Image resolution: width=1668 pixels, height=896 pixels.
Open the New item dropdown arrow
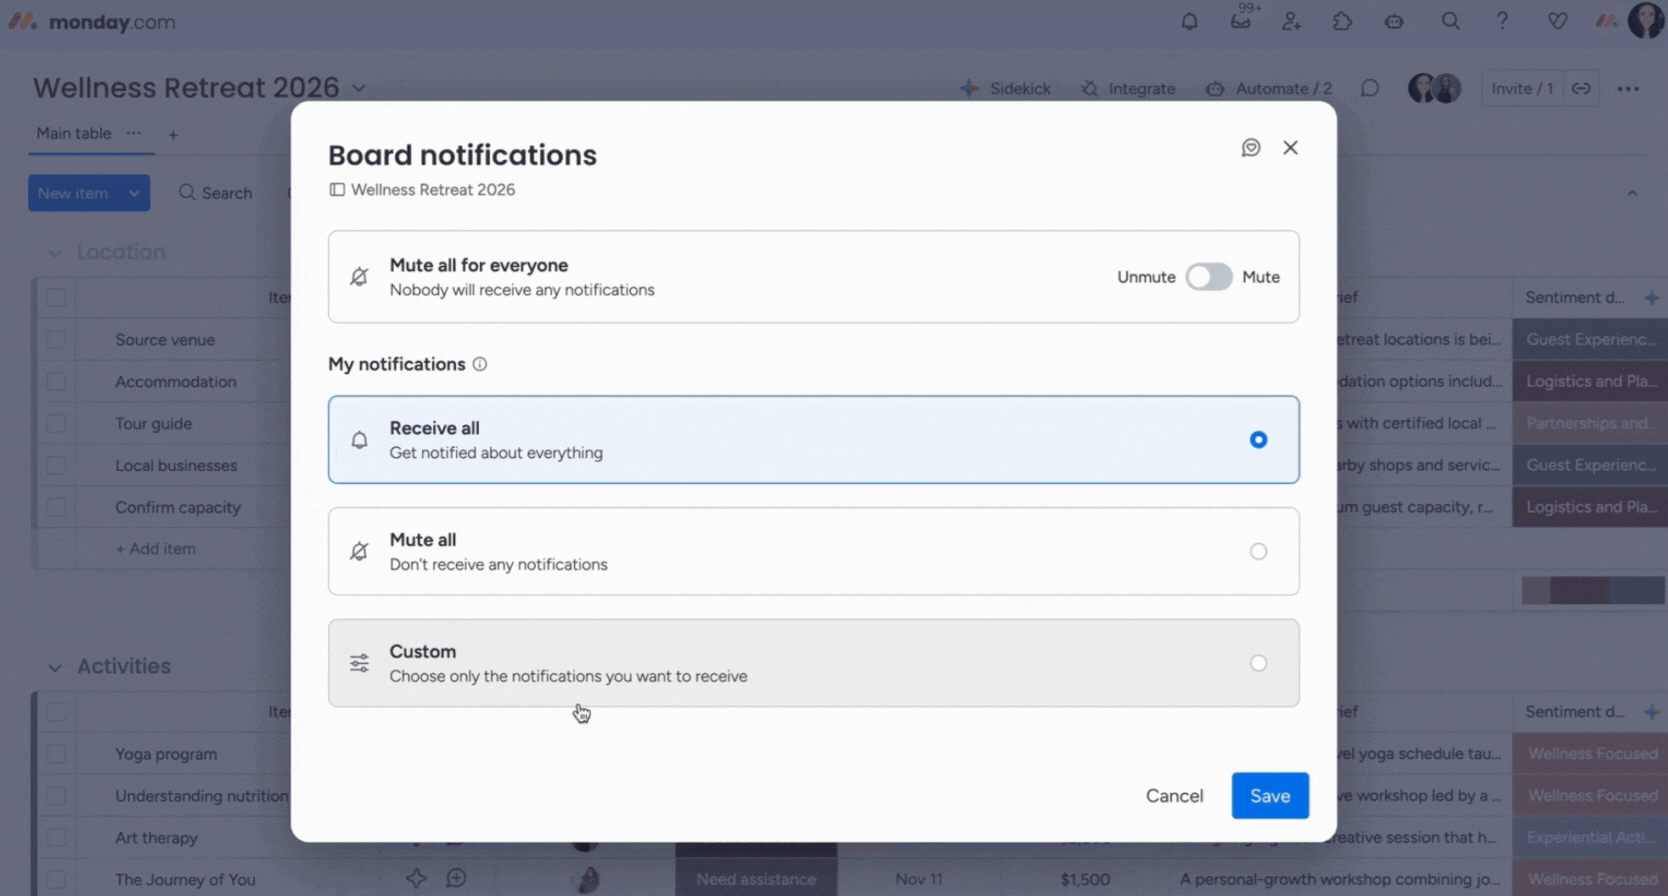[x=133, y=193]
